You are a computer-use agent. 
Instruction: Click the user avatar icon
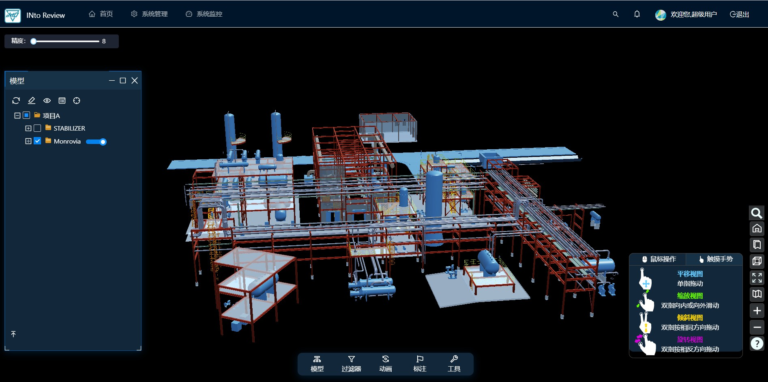click(660, 15)
